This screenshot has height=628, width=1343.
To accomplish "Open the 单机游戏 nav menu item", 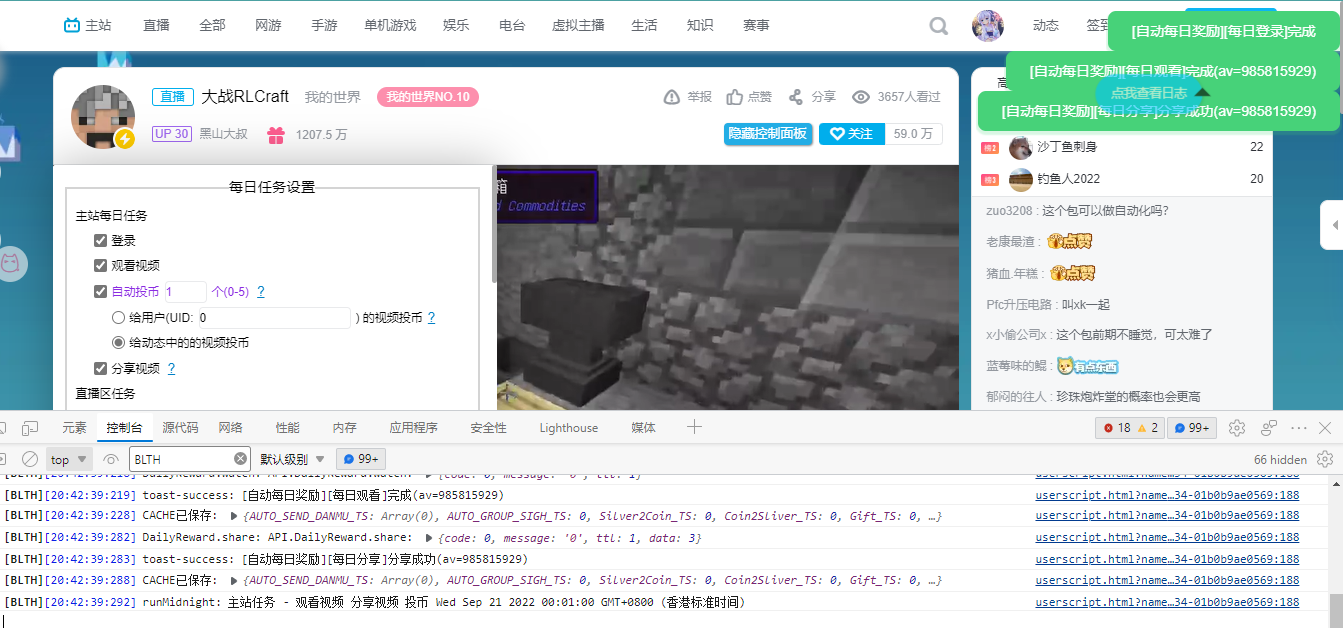I will click(x=390, y=25).
